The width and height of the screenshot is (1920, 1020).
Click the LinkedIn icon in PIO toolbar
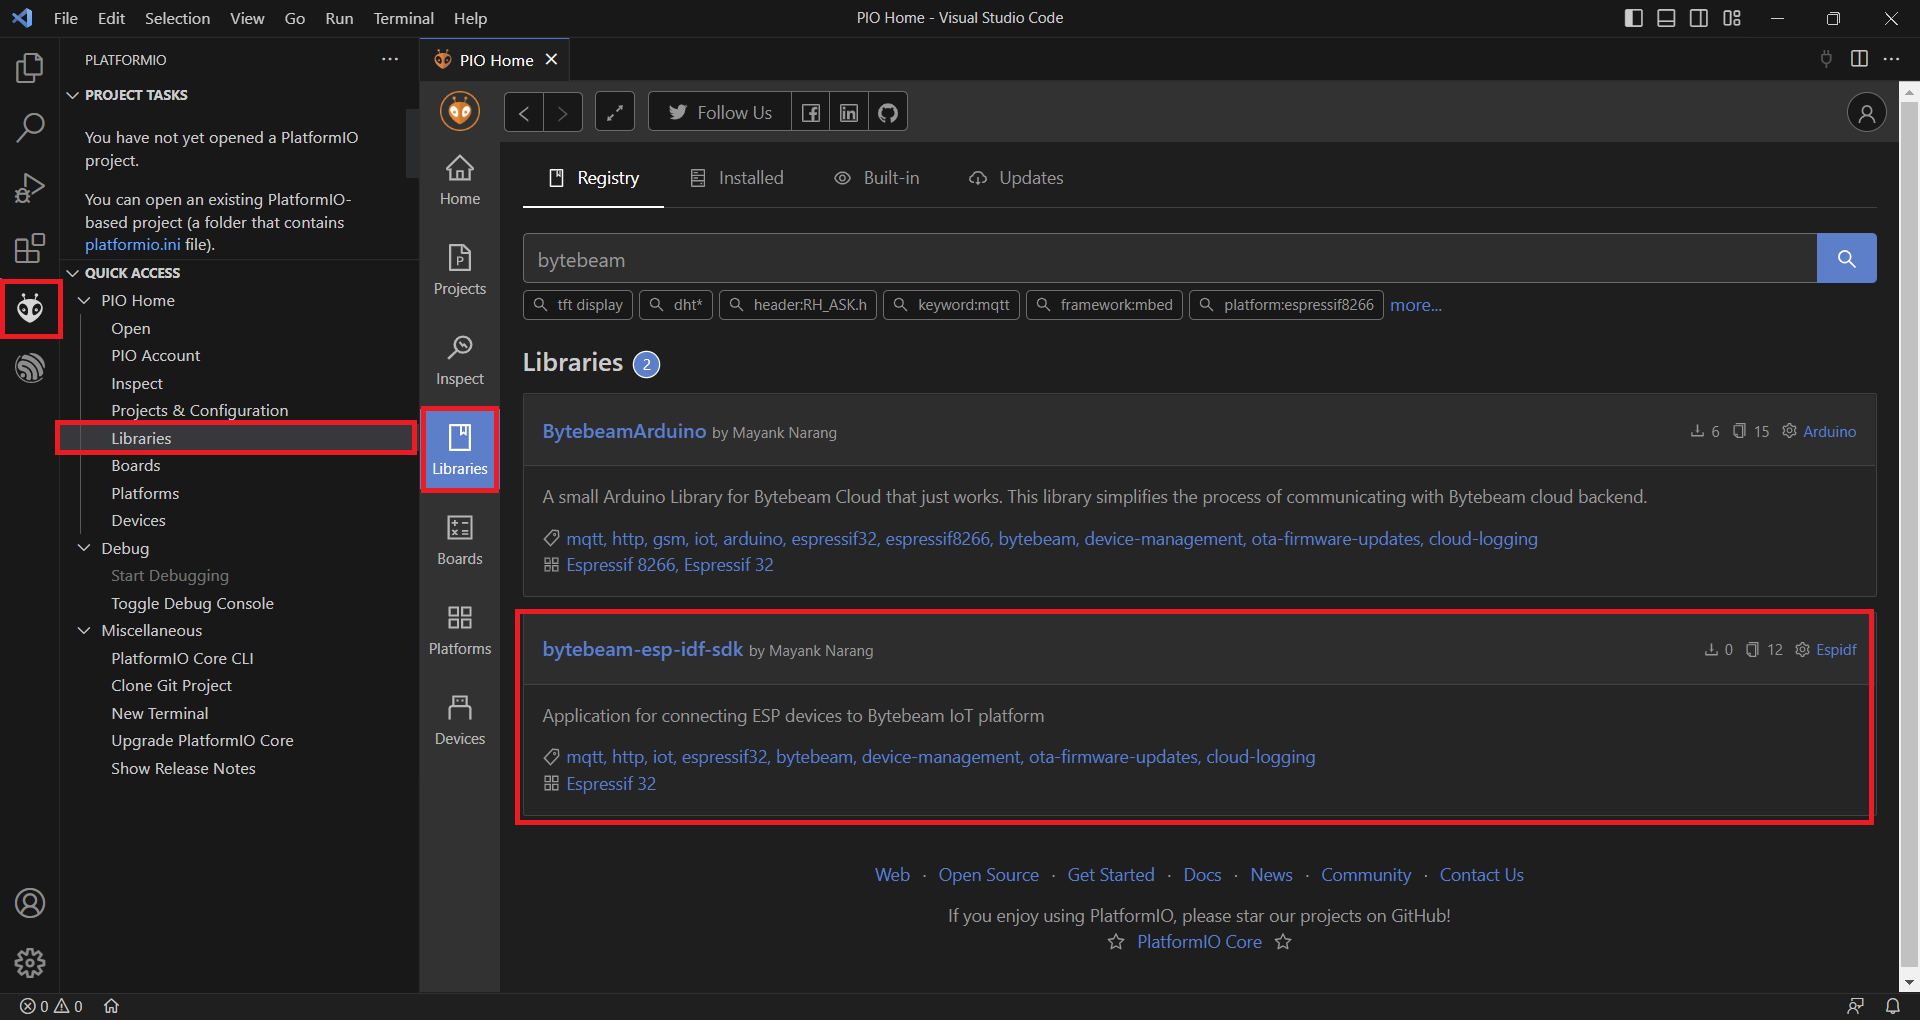(x=849, y=113)
